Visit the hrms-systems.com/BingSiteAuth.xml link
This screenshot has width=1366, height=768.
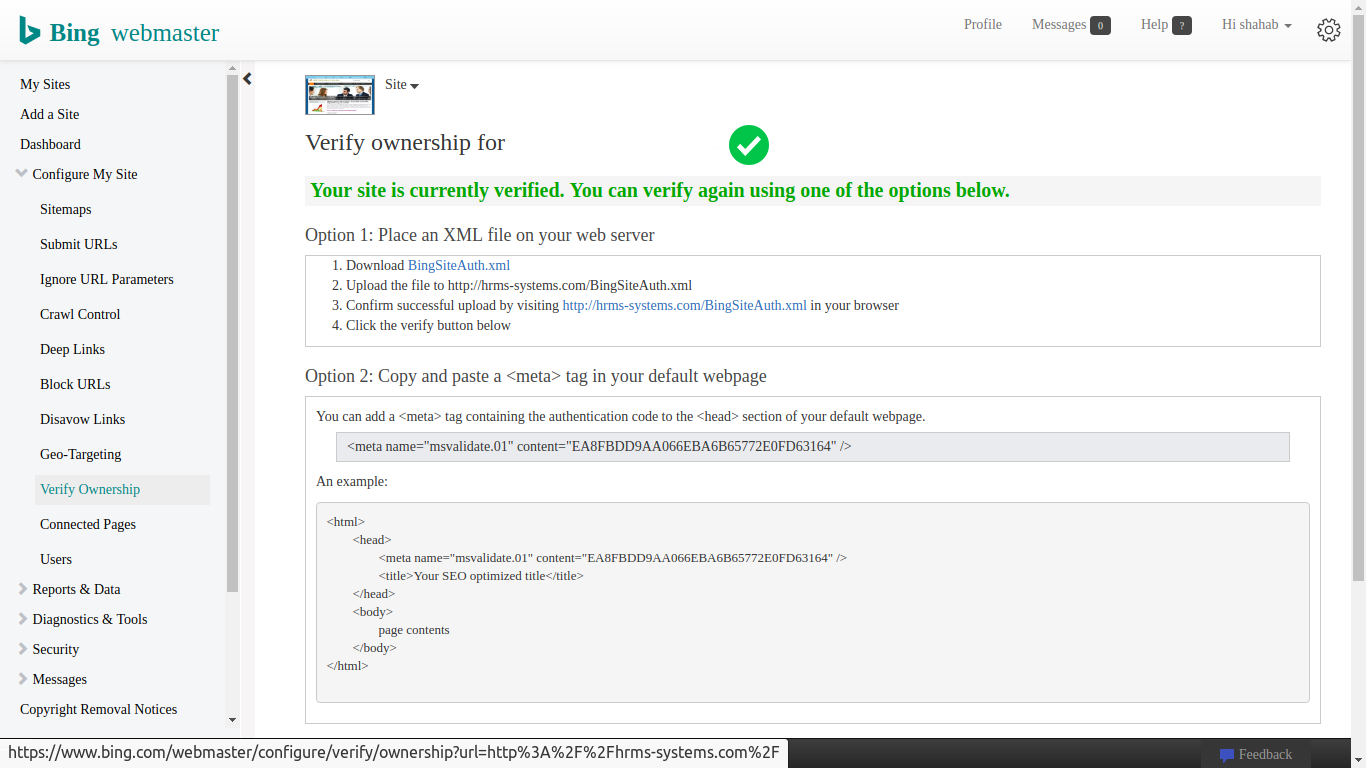(x=685, y=305)
